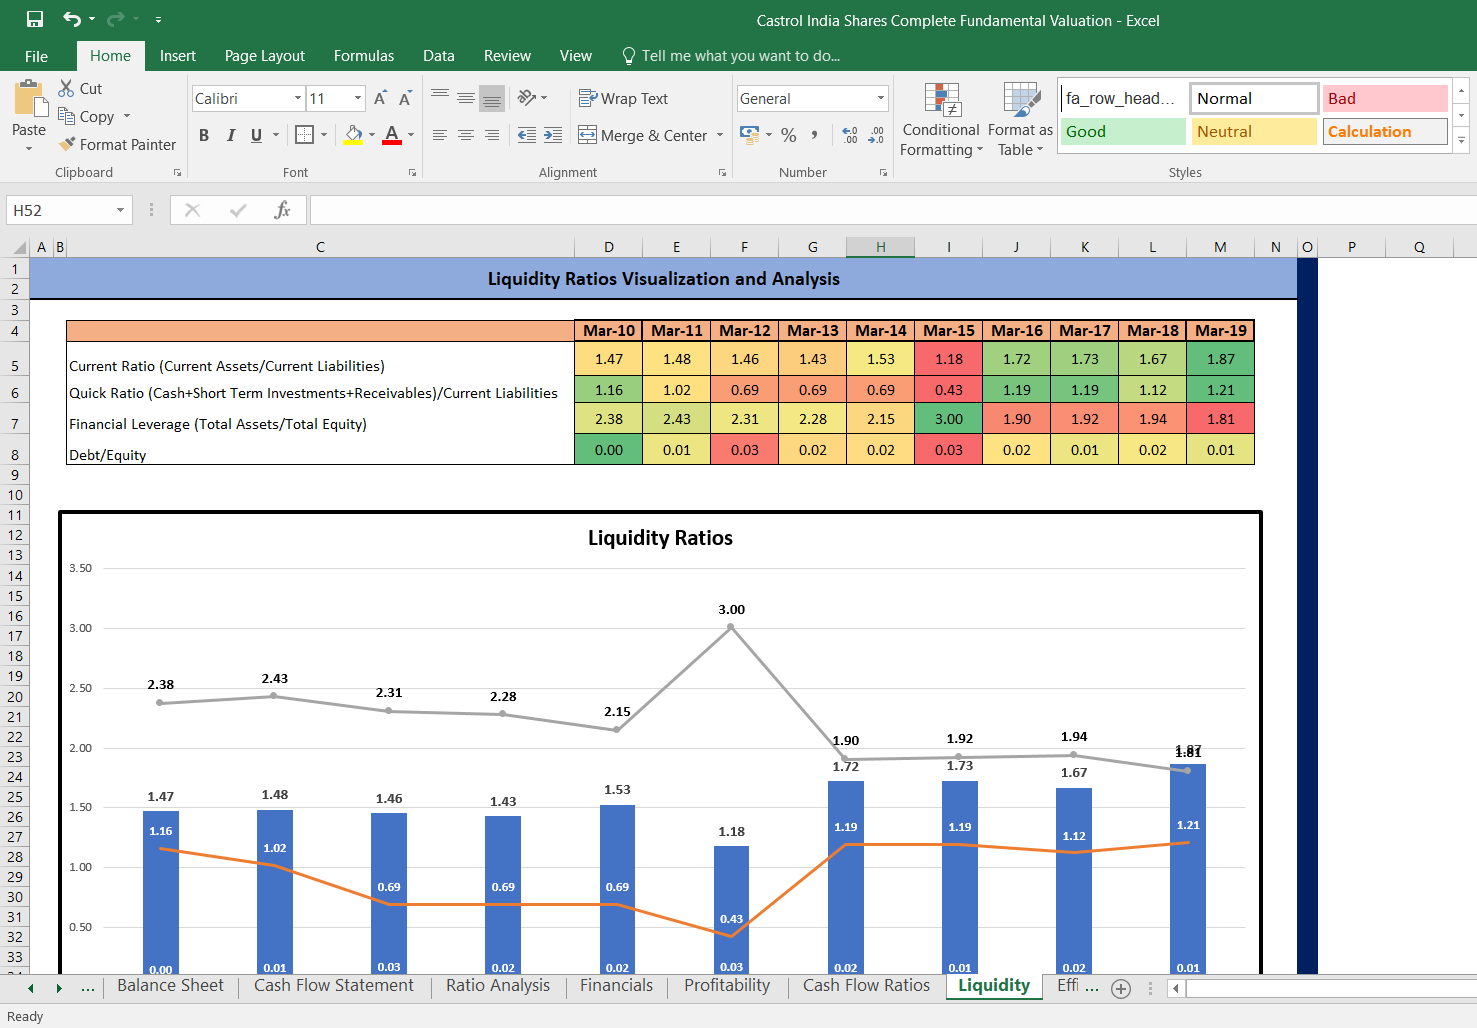Increase cell indent
The image size is (1477, 1028).
[x=553, y=135]
